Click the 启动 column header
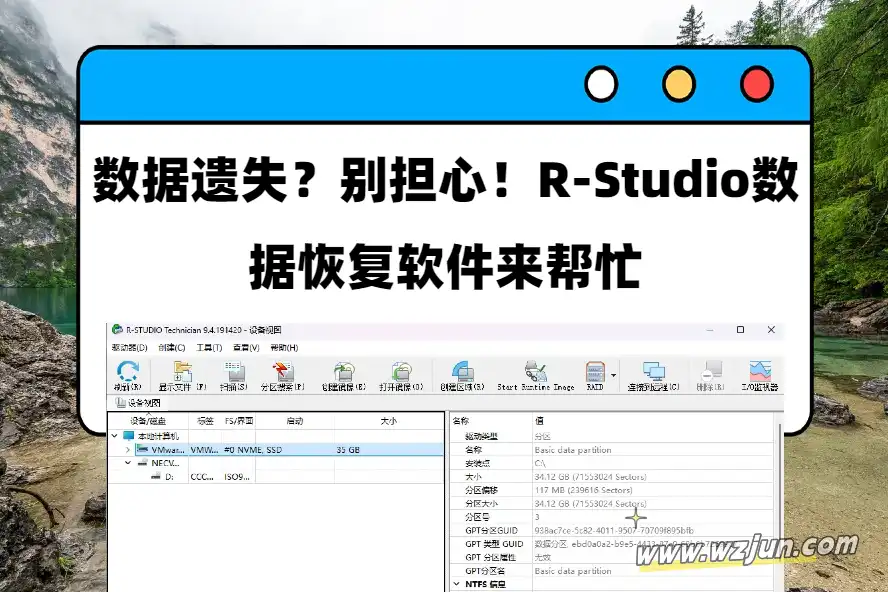 (295, 421)
